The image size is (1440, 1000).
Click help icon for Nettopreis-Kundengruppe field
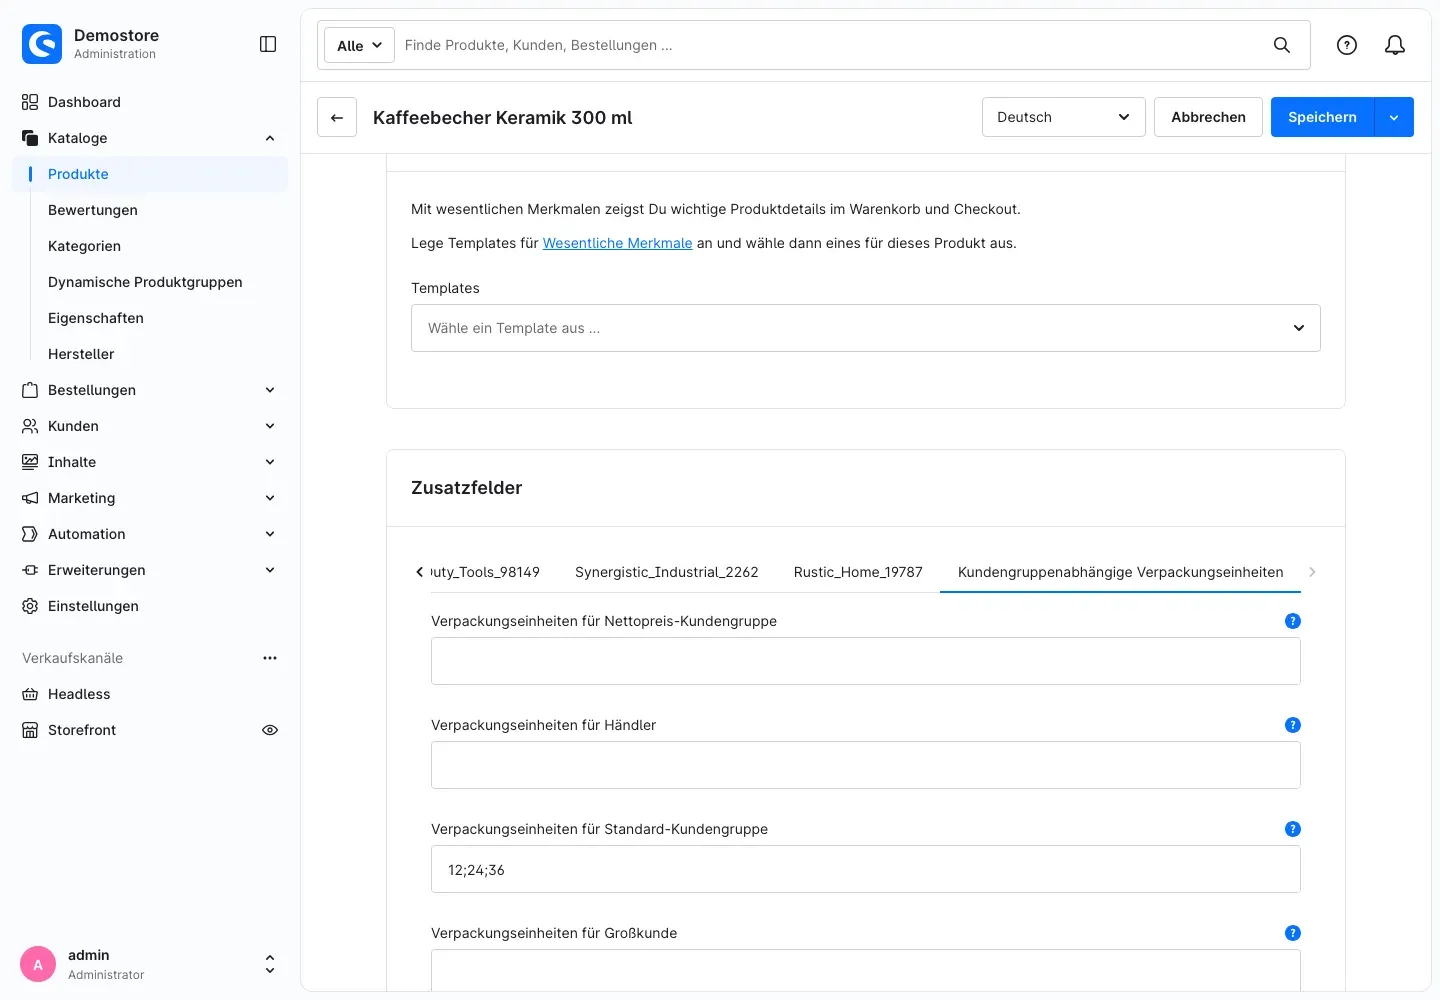1293,621
